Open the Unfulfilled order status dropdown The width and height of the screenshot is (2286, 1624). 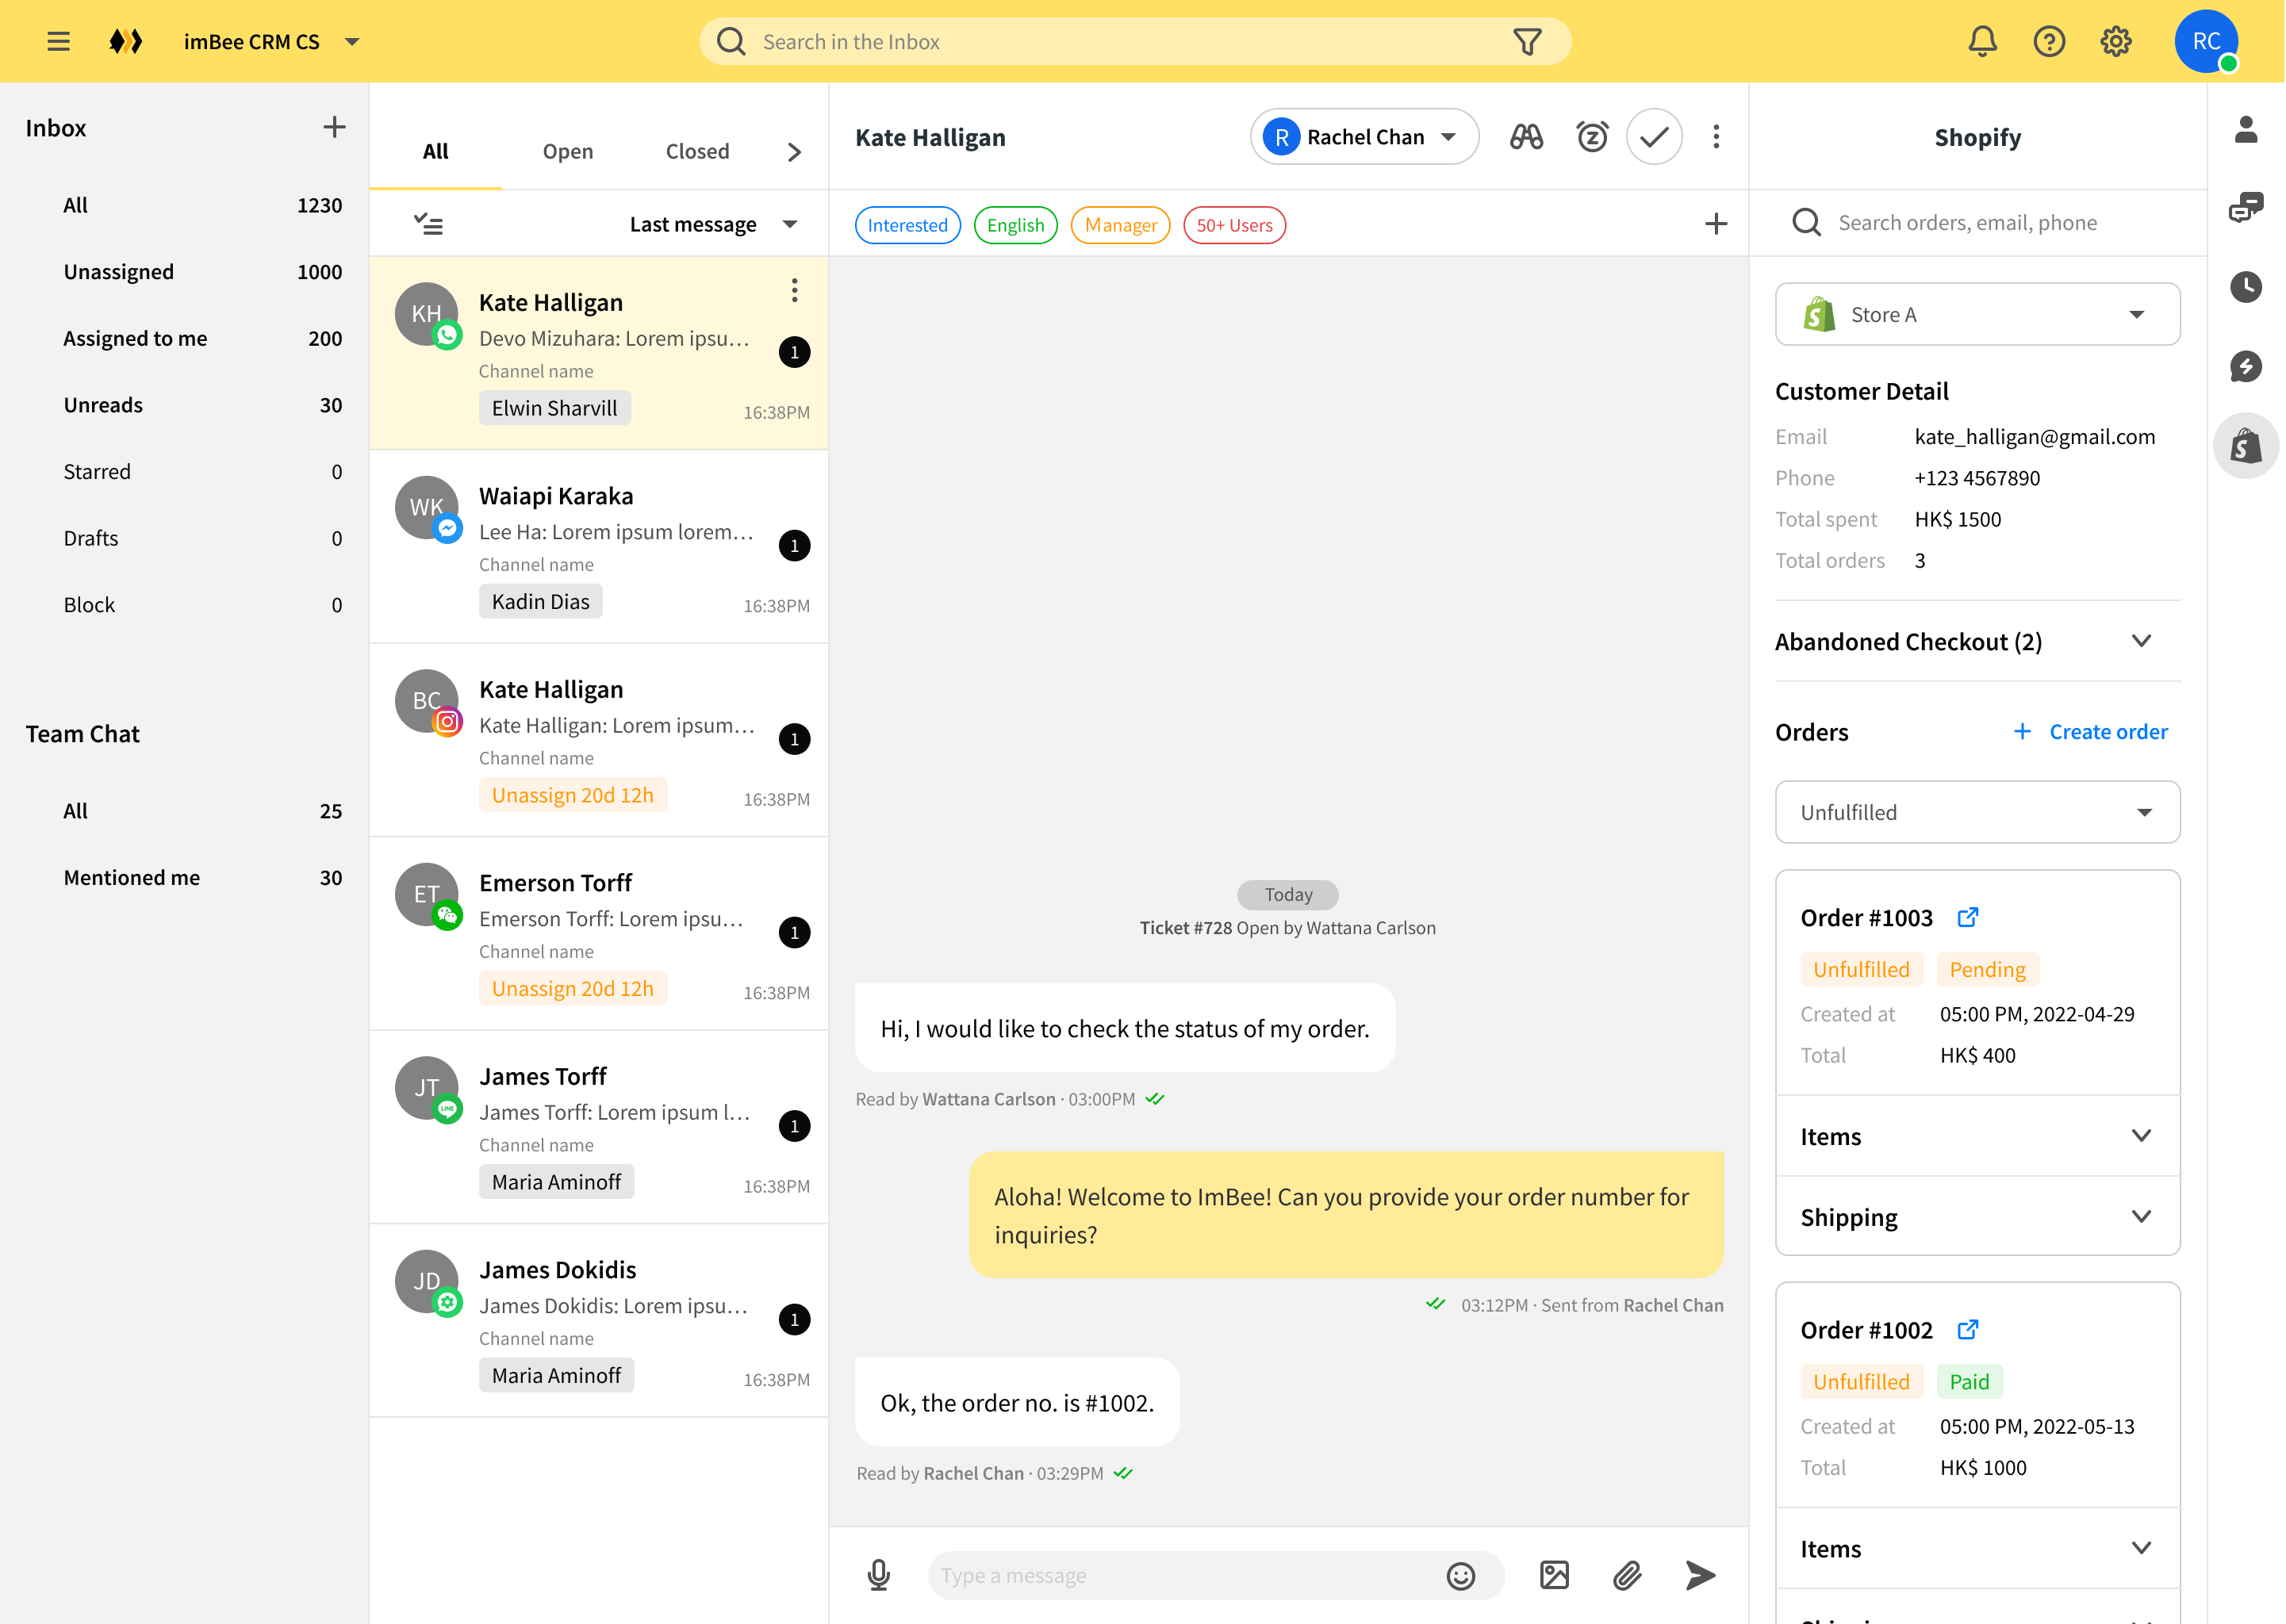1976,812
